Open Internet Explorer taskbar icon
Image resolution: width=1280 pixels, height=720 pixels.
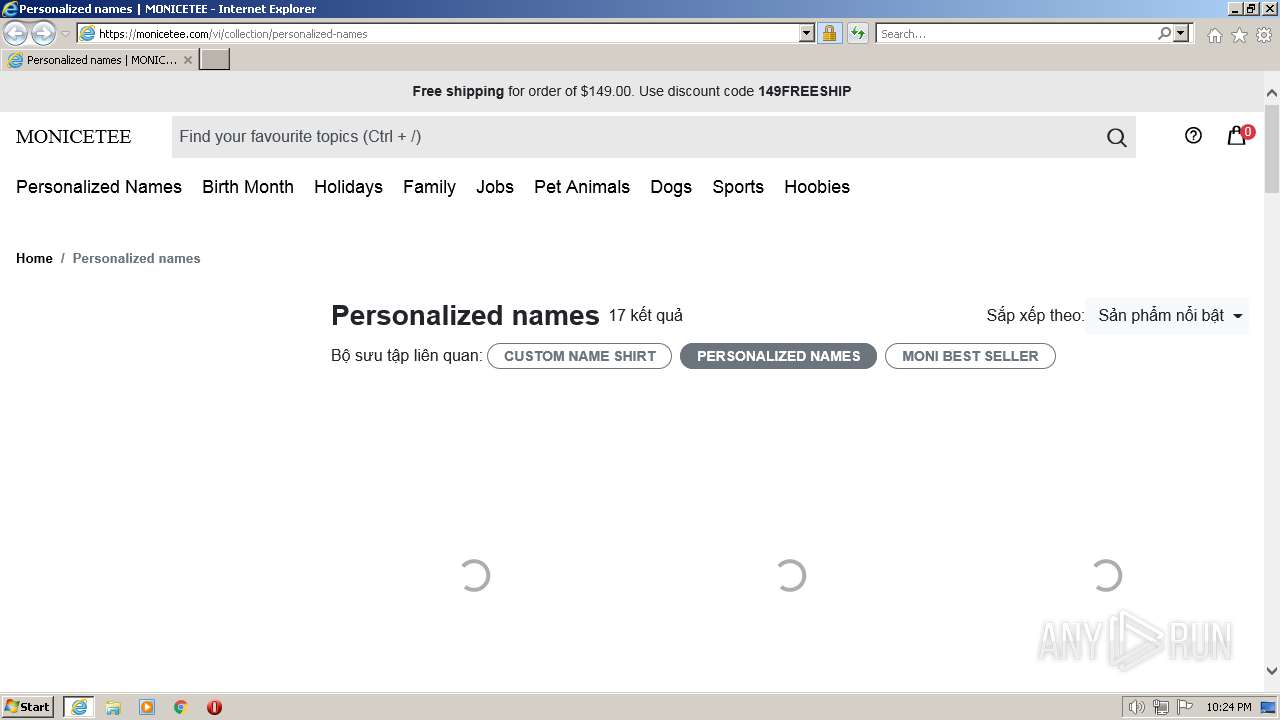tap(79, 707)
